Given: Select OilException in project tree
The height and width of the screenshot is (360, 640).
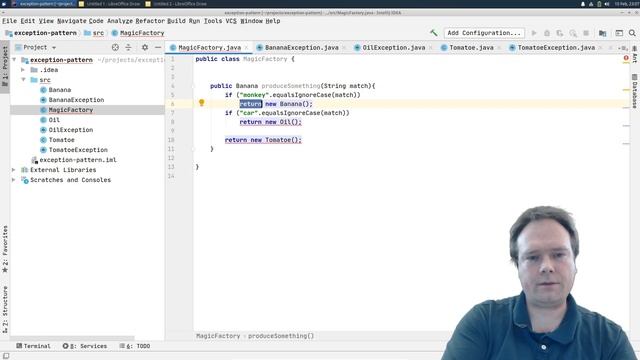Looking at the screenshot, I should 71,130.
